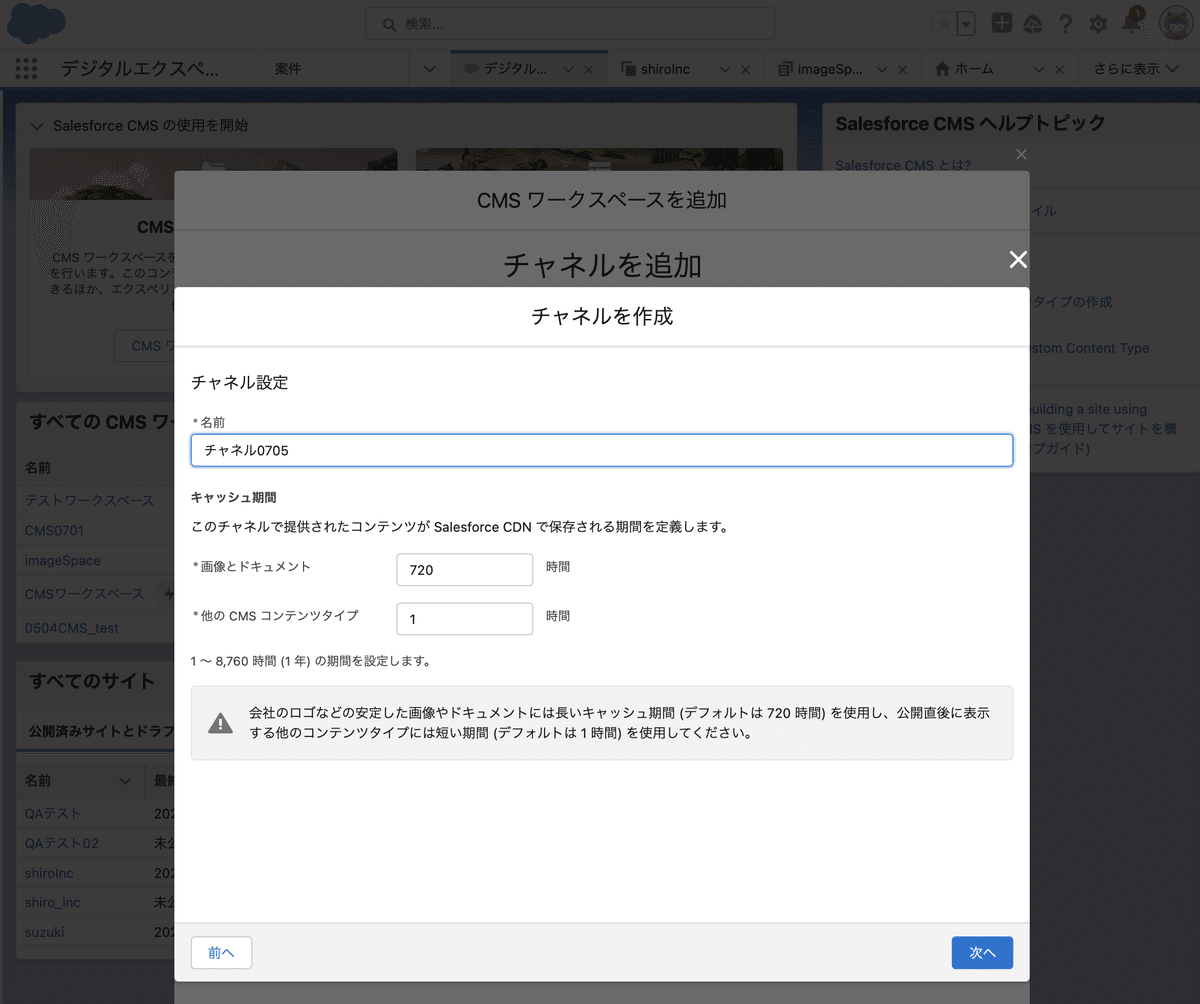Click the 名前 channel name input field
Screen dimensions: 1200x1004
click(x=602, y=450)
